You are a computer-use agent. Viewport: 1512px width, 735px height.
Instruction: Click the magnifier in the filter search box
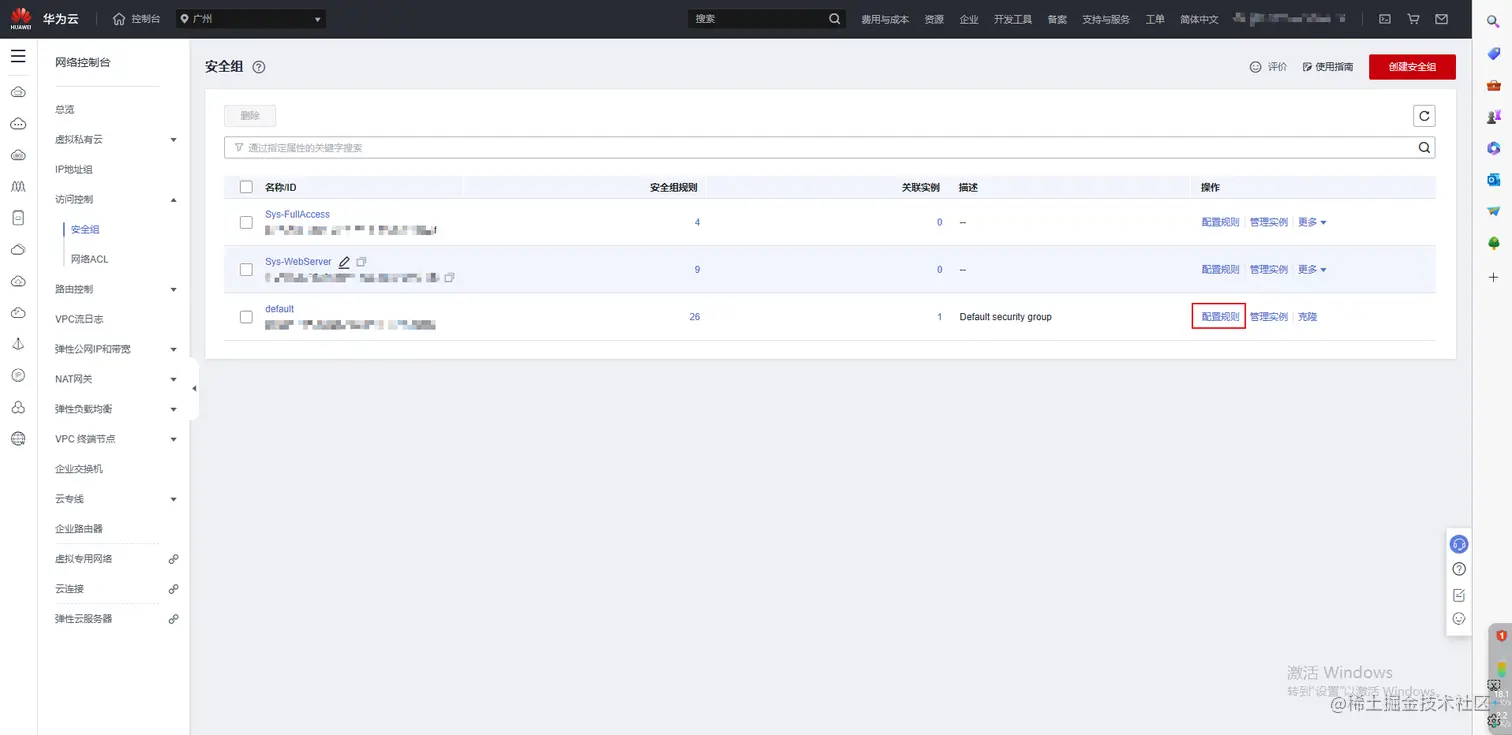point(1425,147)
